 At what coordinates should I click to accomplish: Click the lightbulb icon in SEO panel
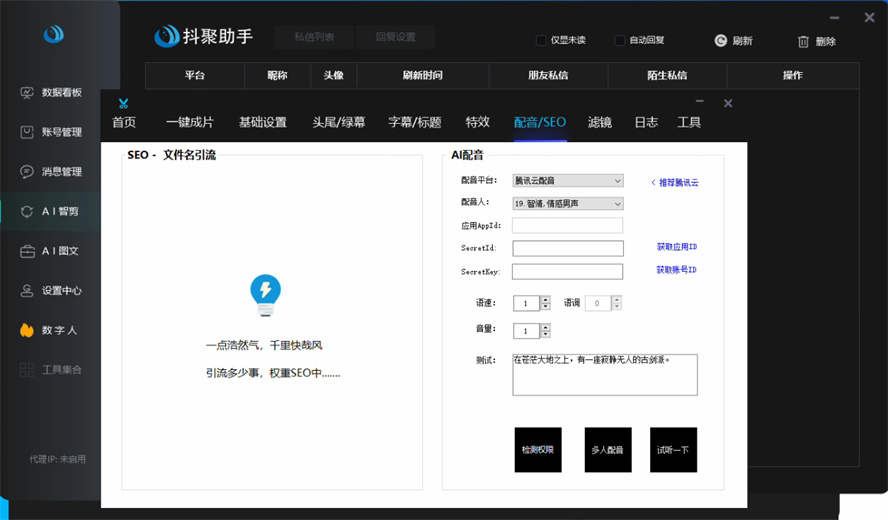(x=266, y=295)
